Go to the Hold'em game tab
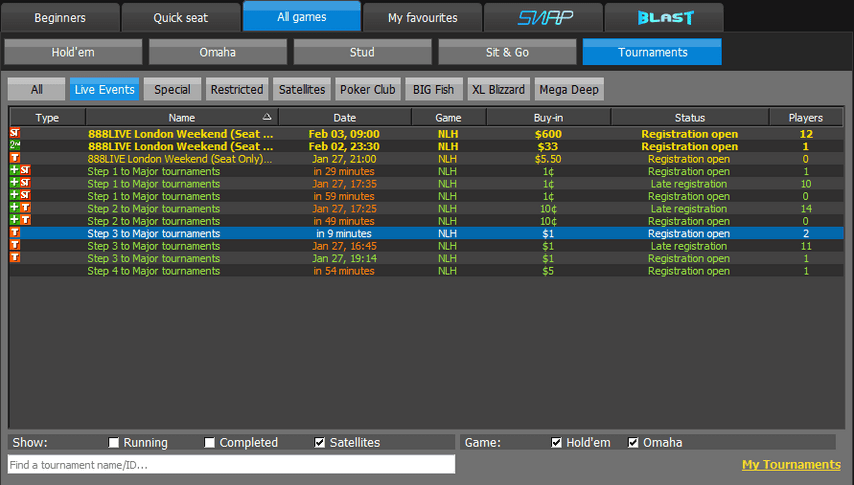 click(x=73, y=52)
